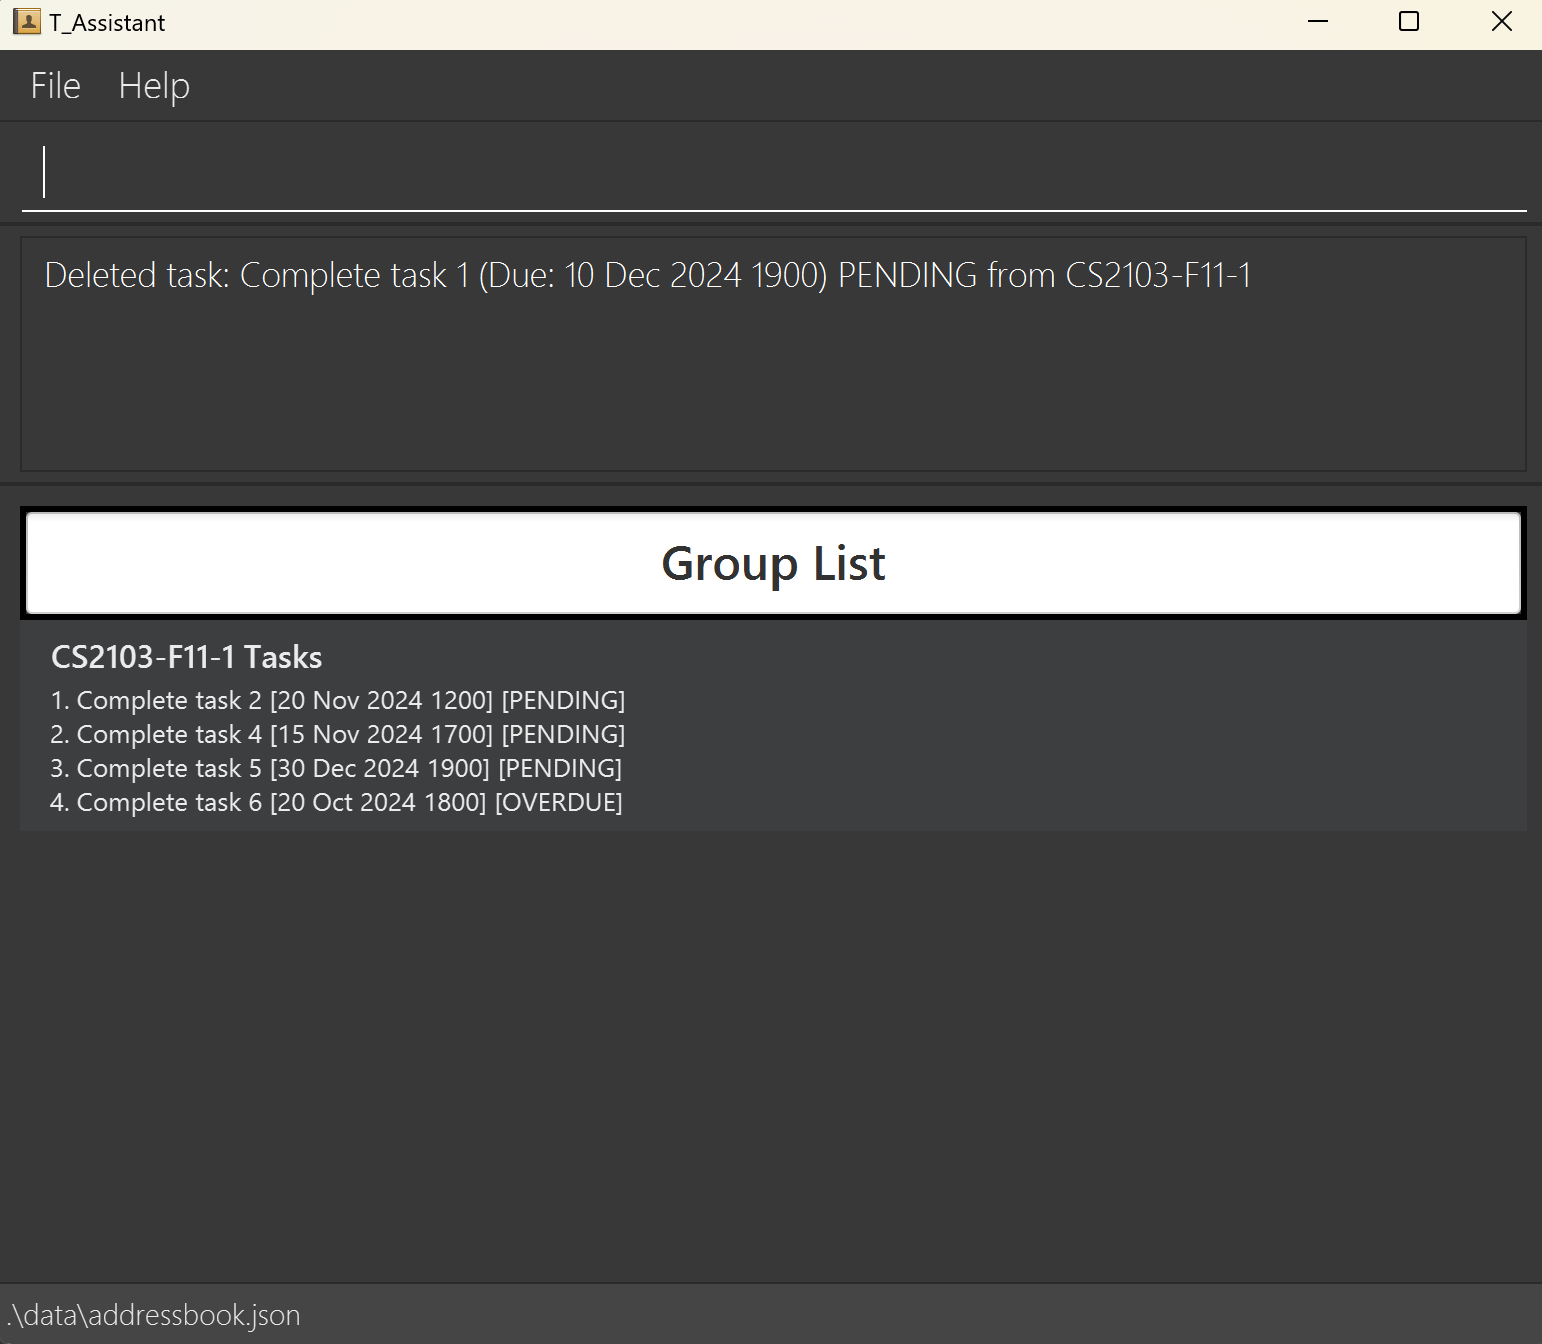
Task: Click the [PENDING] status of task 5
Action: click(x=560, y=769)
